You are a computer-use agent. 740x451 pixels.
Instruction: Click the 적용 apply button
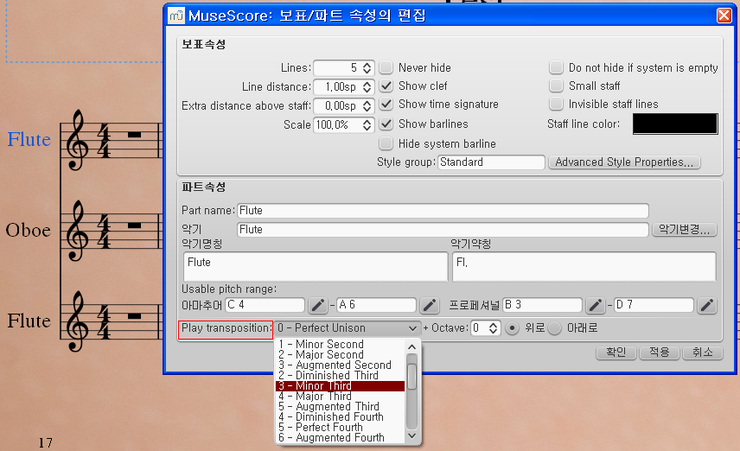pos(659,352)
